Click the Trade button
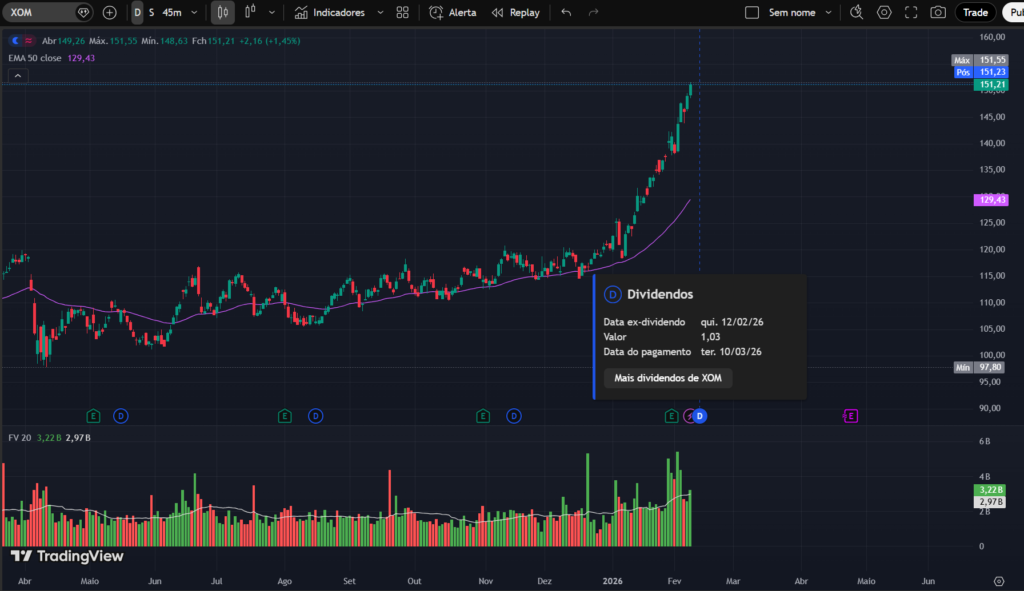Screen dimensions: 1024x591 [974, 12]
